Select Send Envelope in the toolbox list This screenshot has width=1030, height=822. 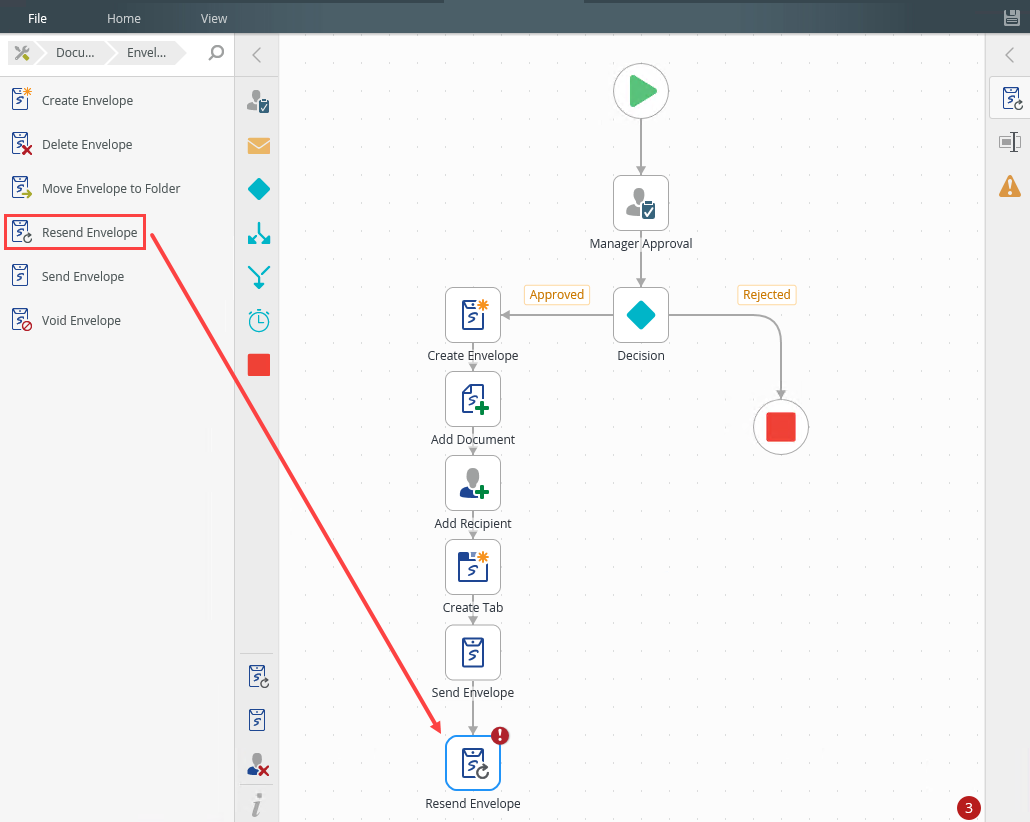[83, 277]
